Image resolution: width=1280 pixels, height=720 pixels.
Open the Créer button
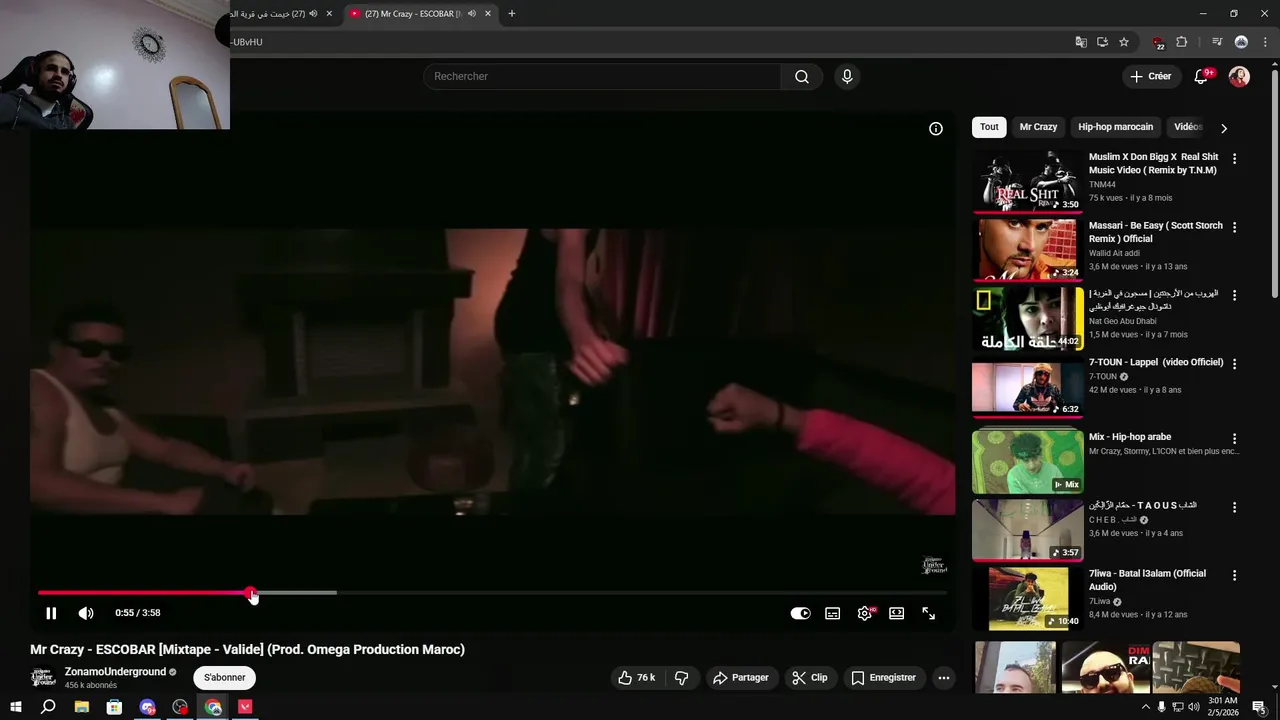[1150, 76]
